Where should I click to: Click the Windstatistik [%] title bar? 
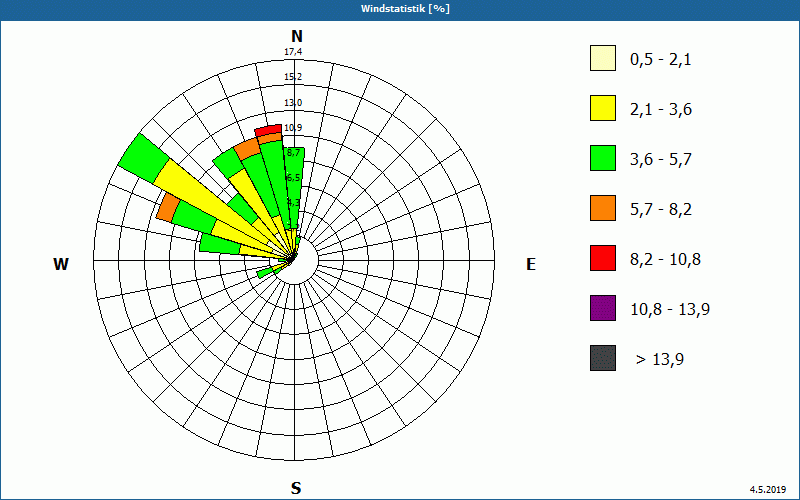pyautogui.click(x=400, y=9)
